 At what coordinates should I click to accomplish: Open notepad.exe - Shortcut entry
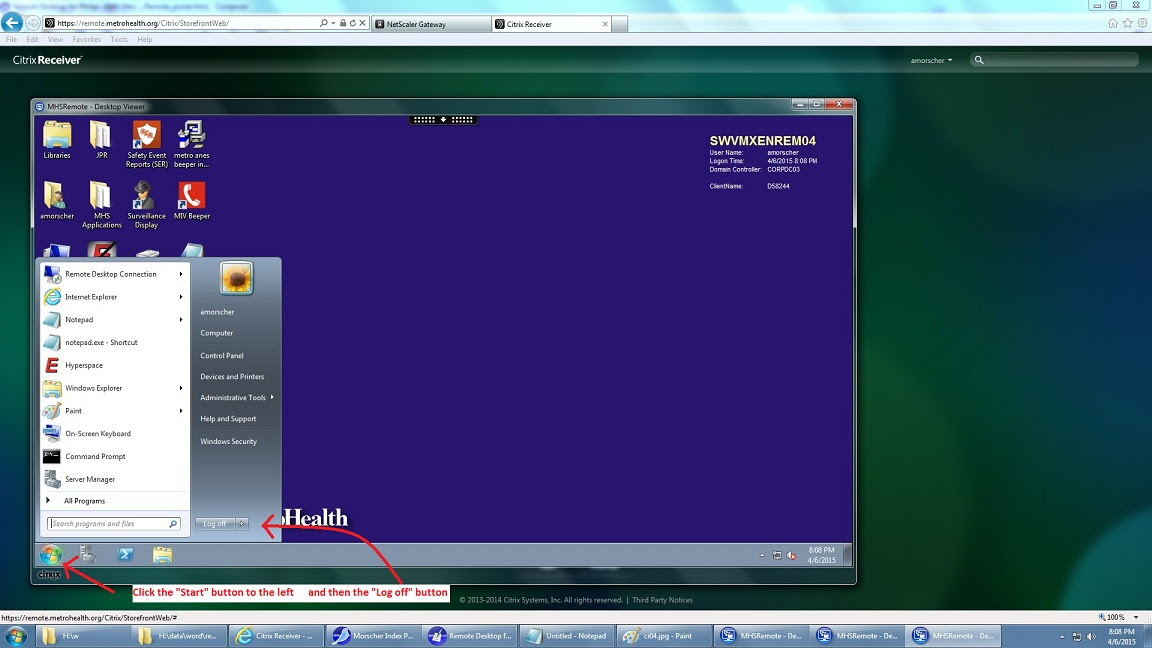[114, 342]
